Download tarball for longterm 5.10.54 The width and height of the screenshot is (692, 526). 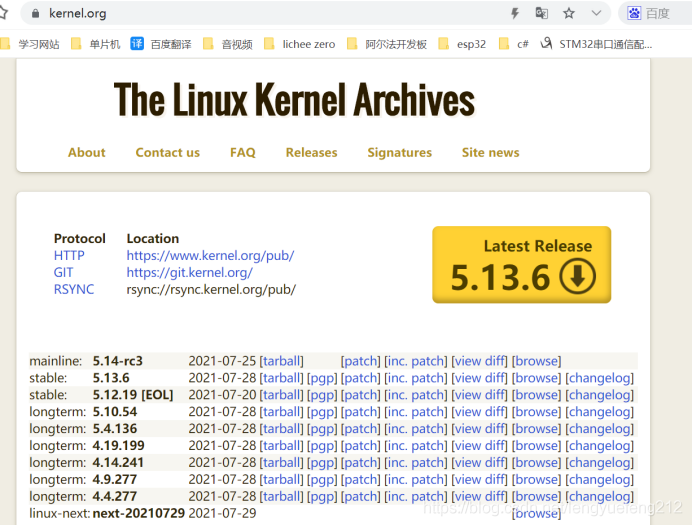(282, 412)
